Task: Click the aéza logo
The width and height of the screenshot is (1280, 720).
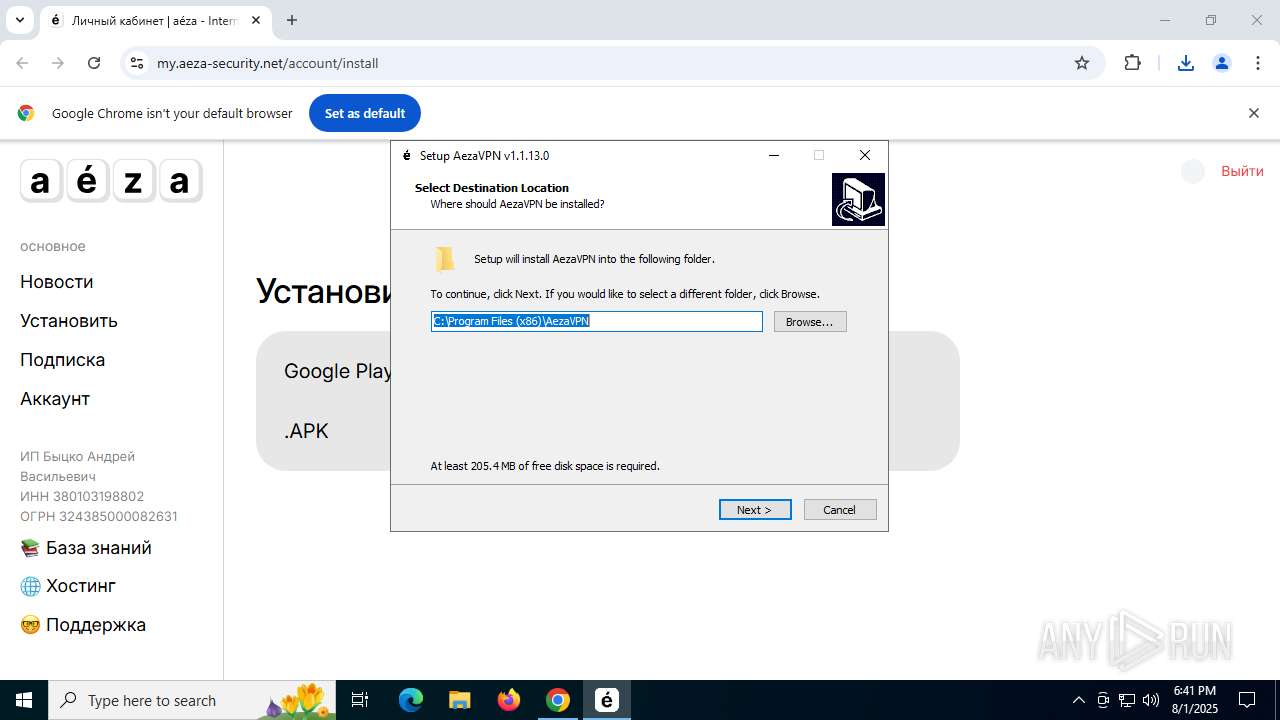Action: (111, 181)
